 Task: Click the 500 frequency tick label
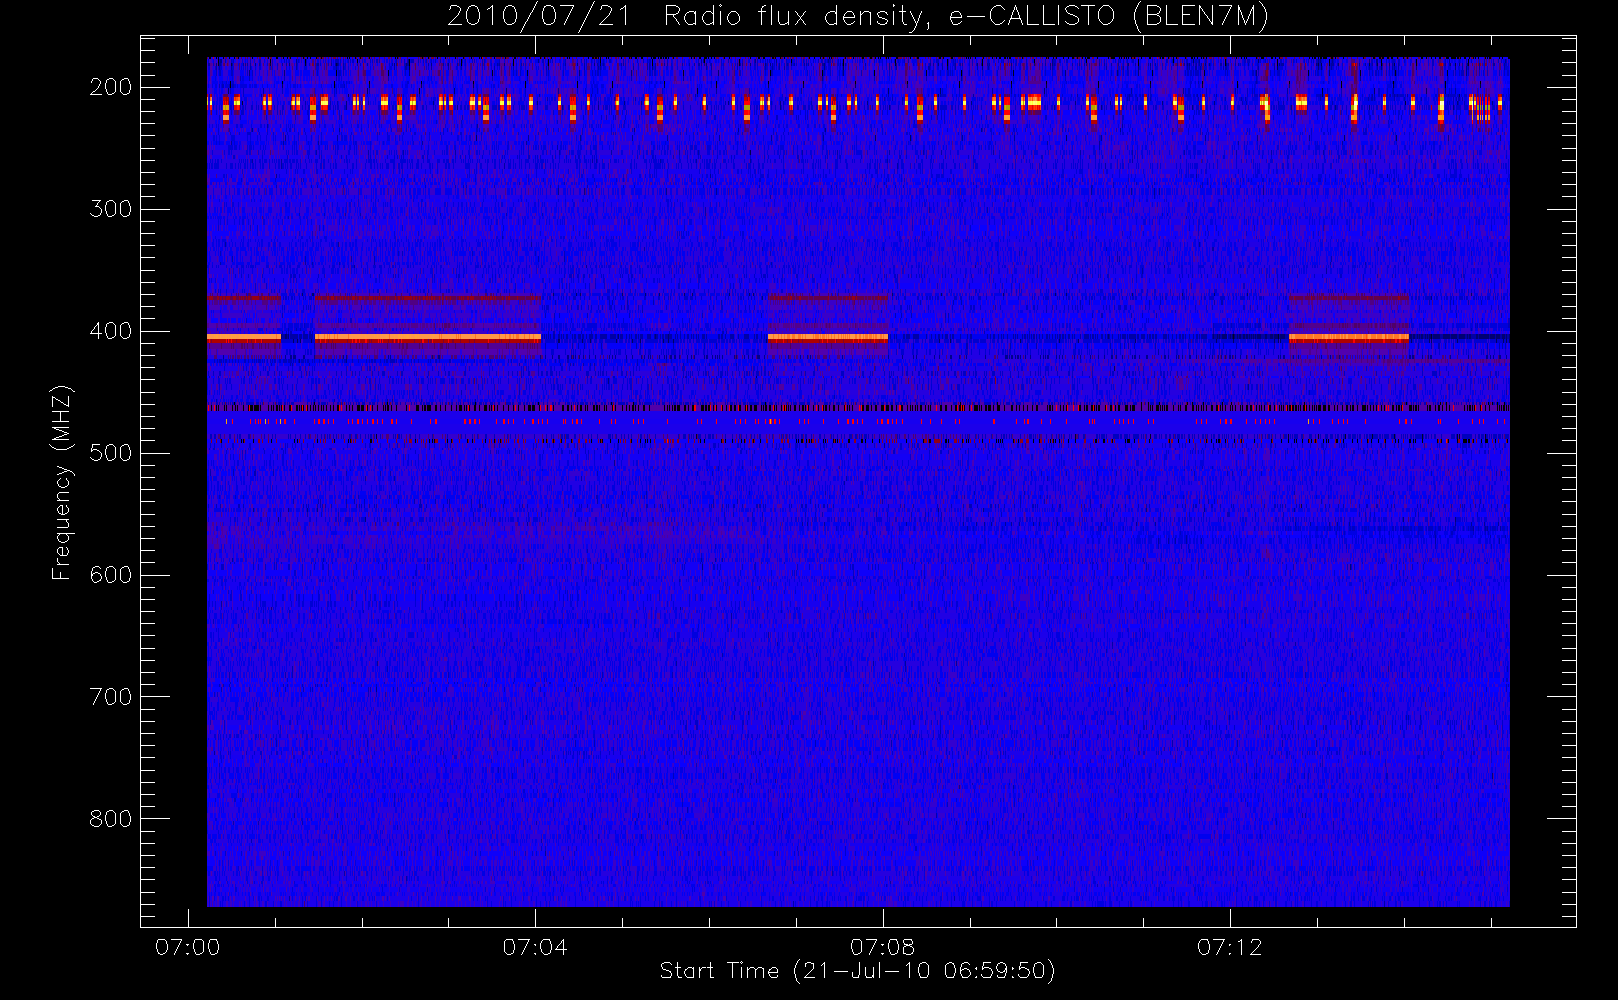(111, 453)
